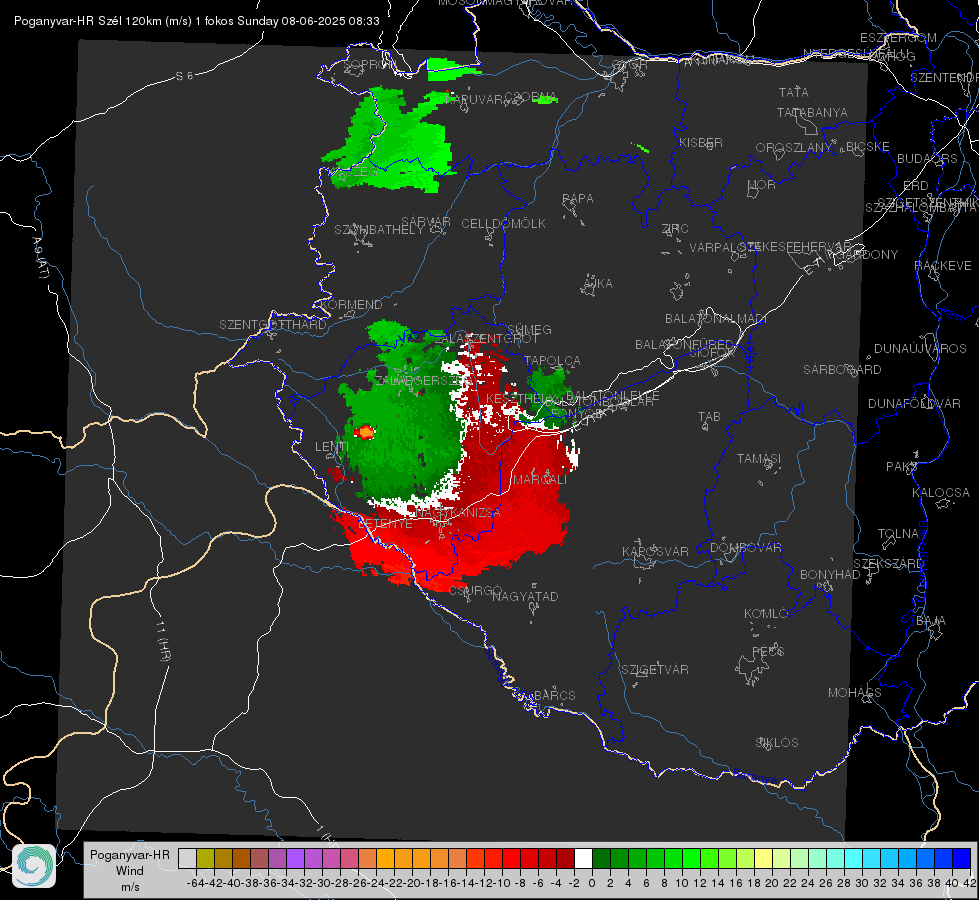Click the SZOMBATHELY city label
Viewport: 979px width, 900px height.
click(379, 229)
